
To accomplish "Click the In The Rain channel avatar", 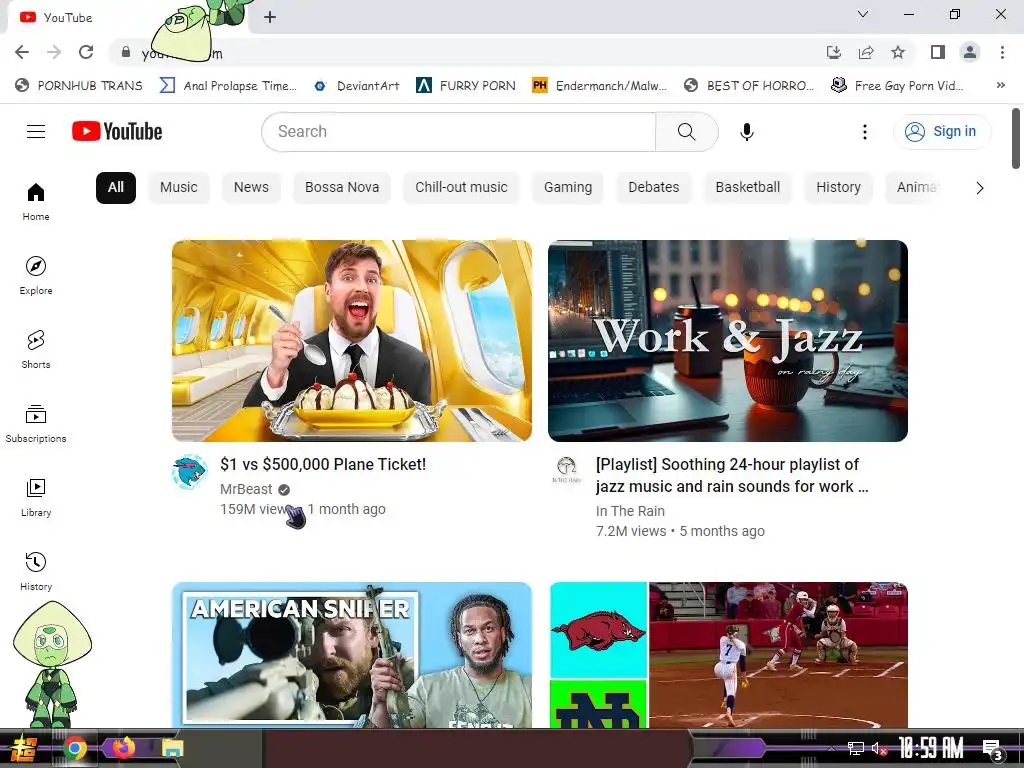I will (566, 471).
